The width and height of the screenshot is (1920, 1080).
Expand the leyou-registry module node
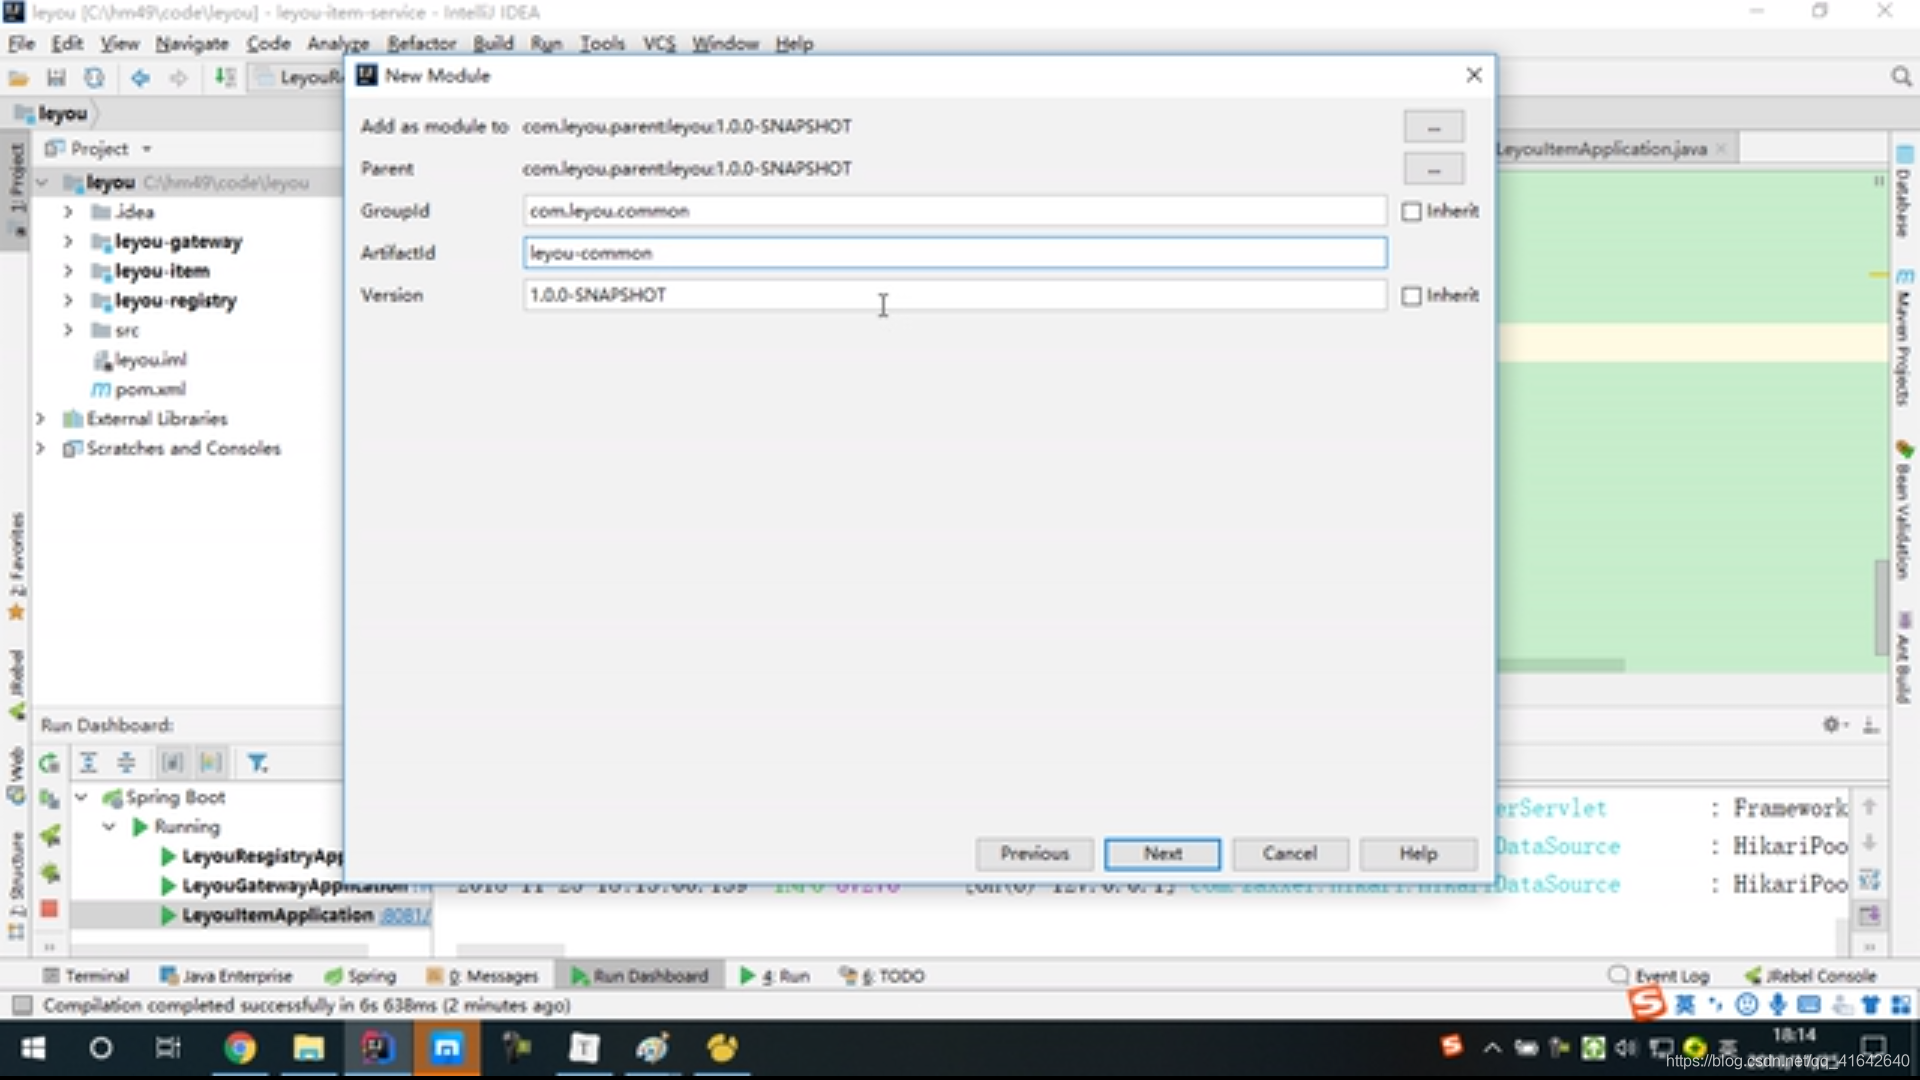point(68,301)
